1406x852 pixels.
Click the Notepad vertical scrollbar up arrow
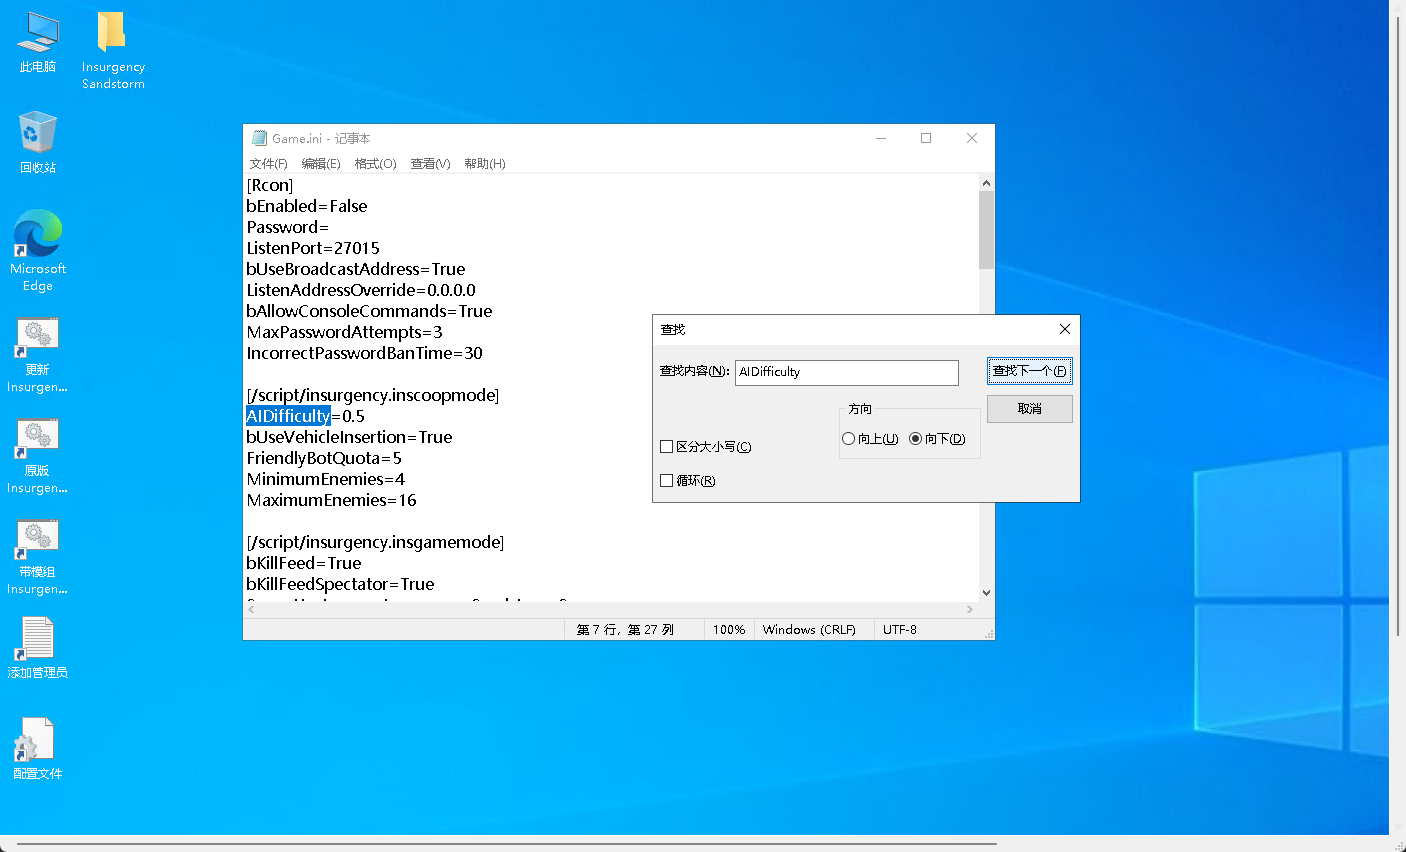pyautogui.click(x=986, y=183)
